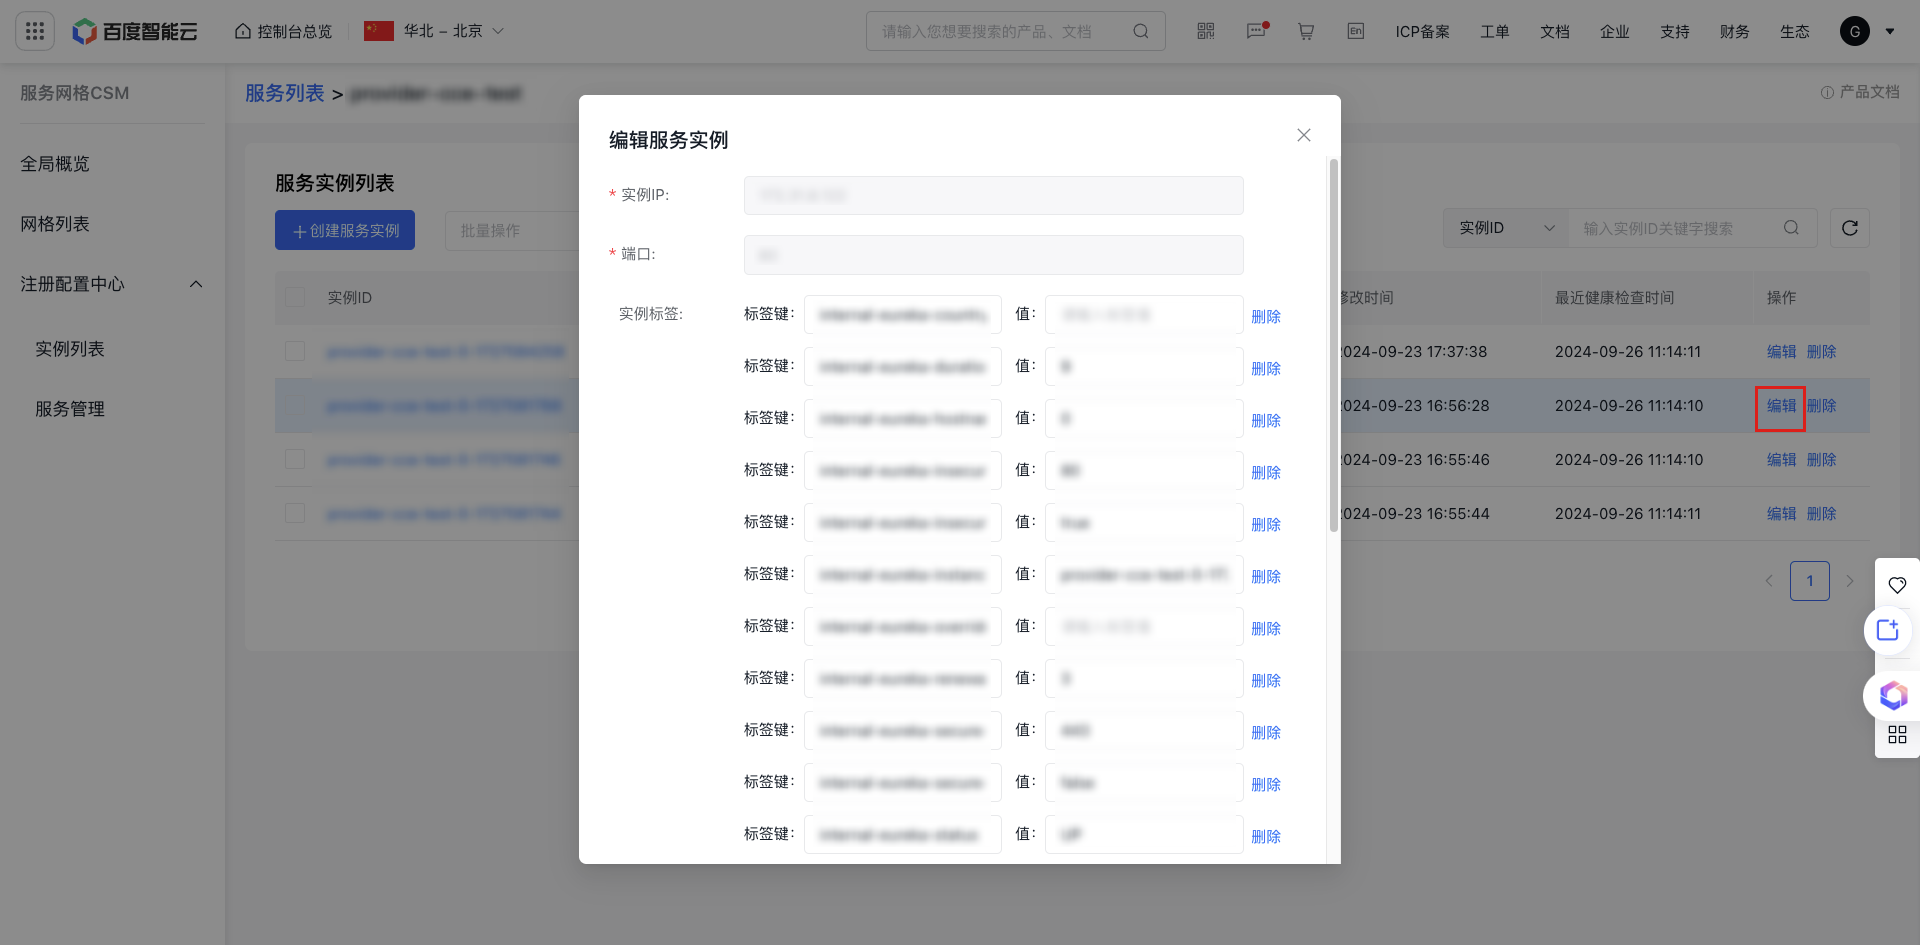The height and width of the screenshot is (945, 1920).
Task: Select 网格列表 in sidebar
Action: point(55,224)
